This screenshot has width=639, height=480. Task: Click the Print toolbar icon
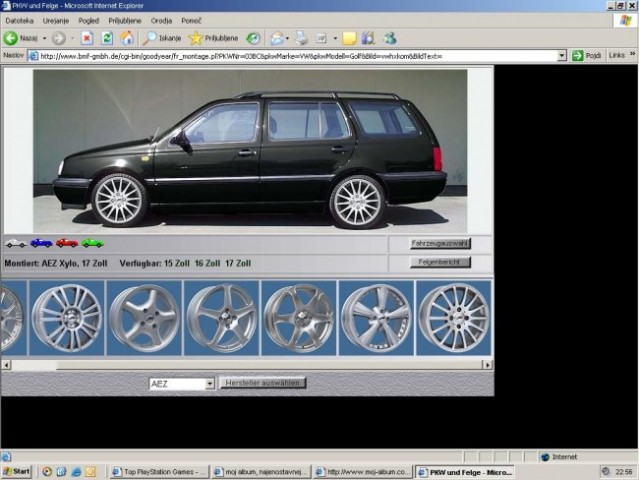pos(302,38)
